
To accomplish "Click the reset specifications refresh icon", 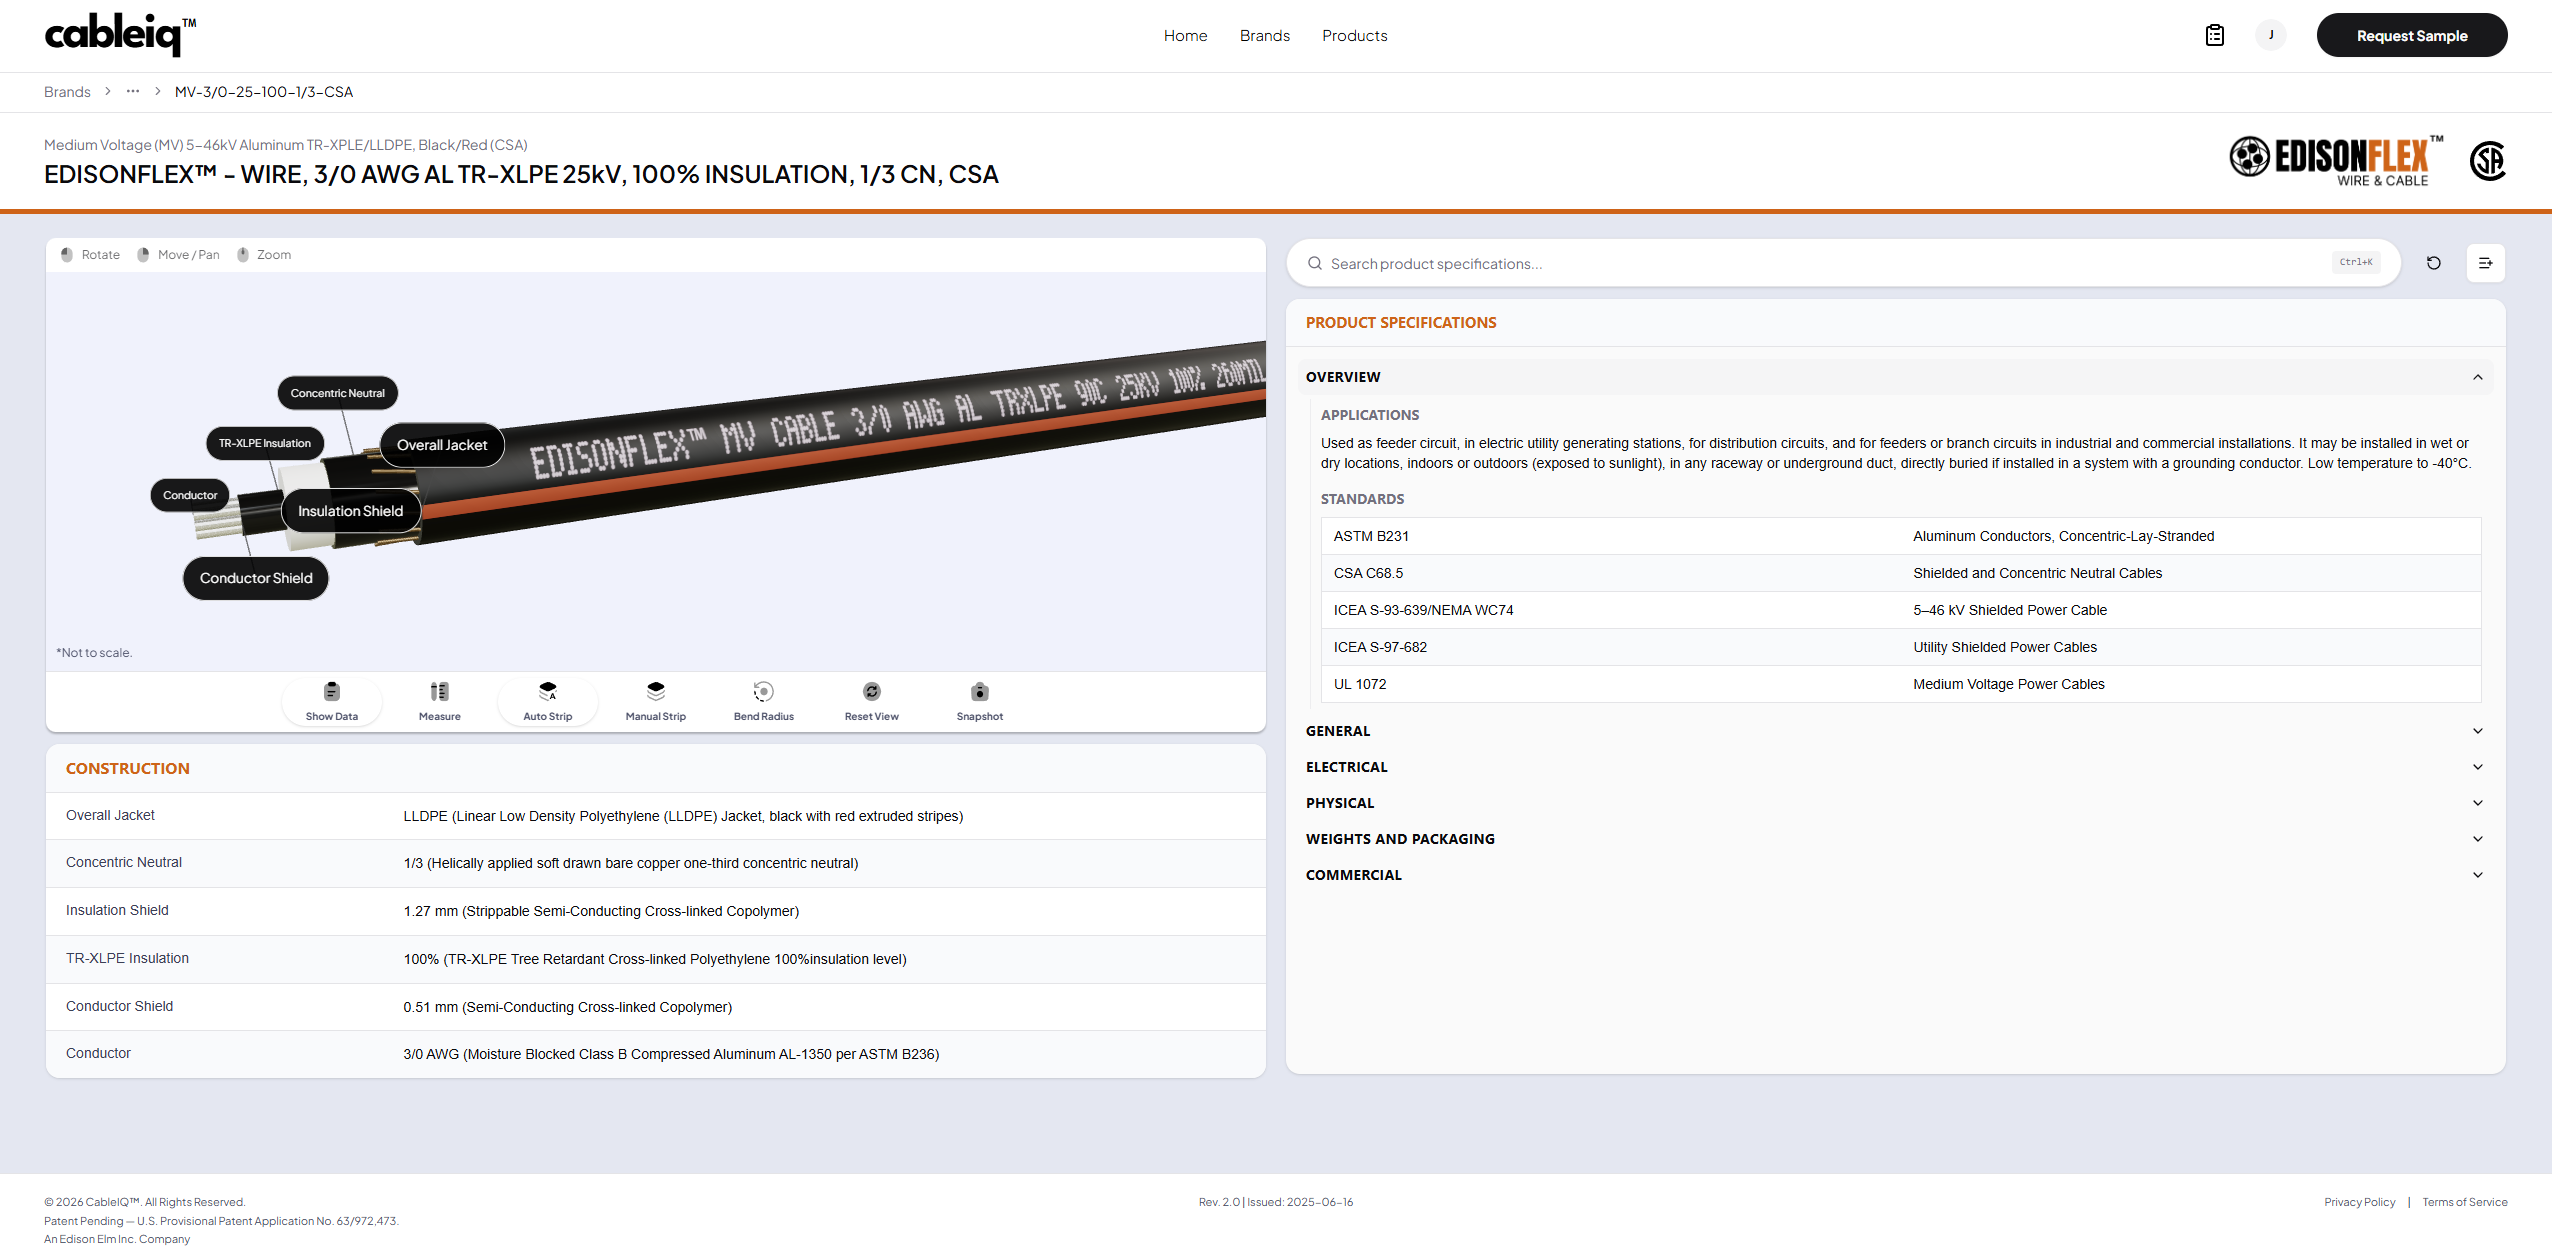I will coord(2433,263).
